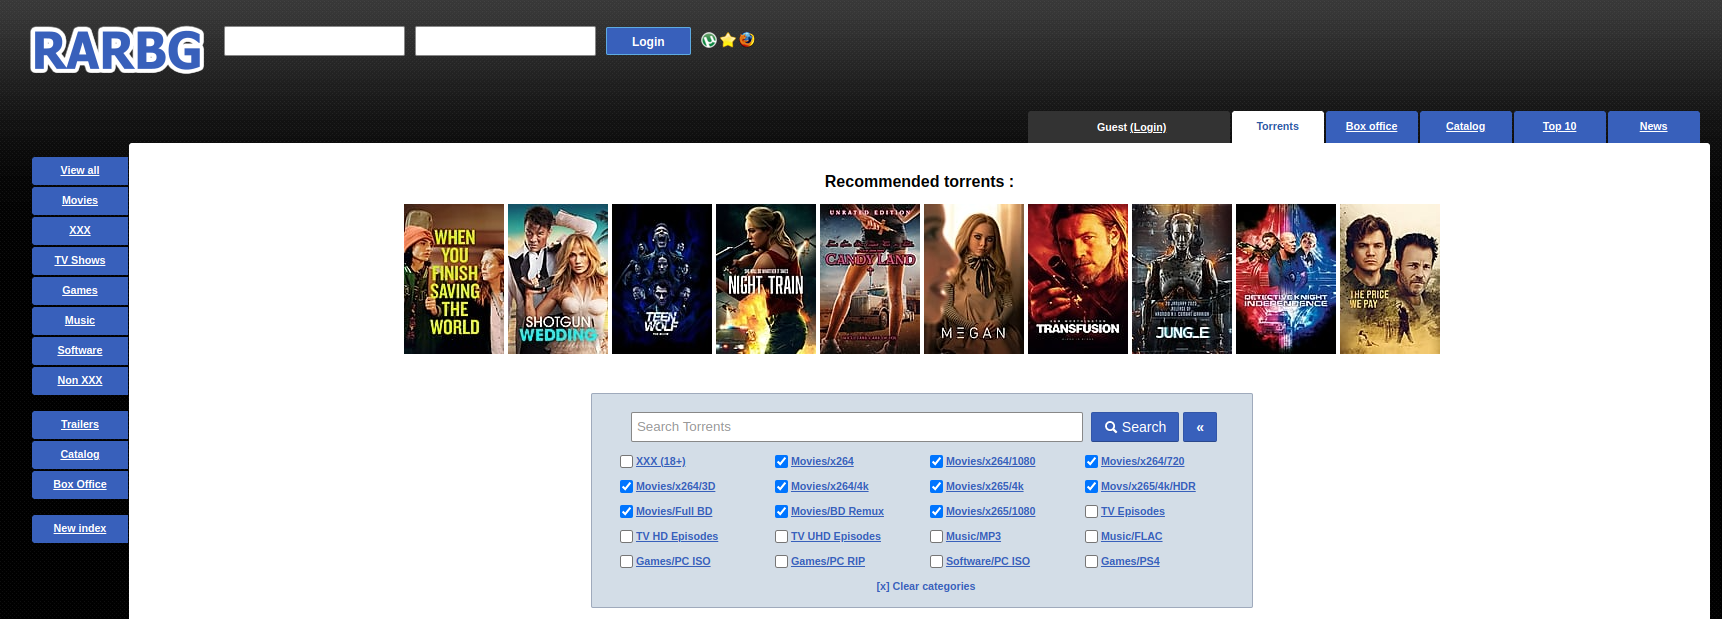
Task: Check the Games/PC RIP checkbox
Action: pos(782,562)
